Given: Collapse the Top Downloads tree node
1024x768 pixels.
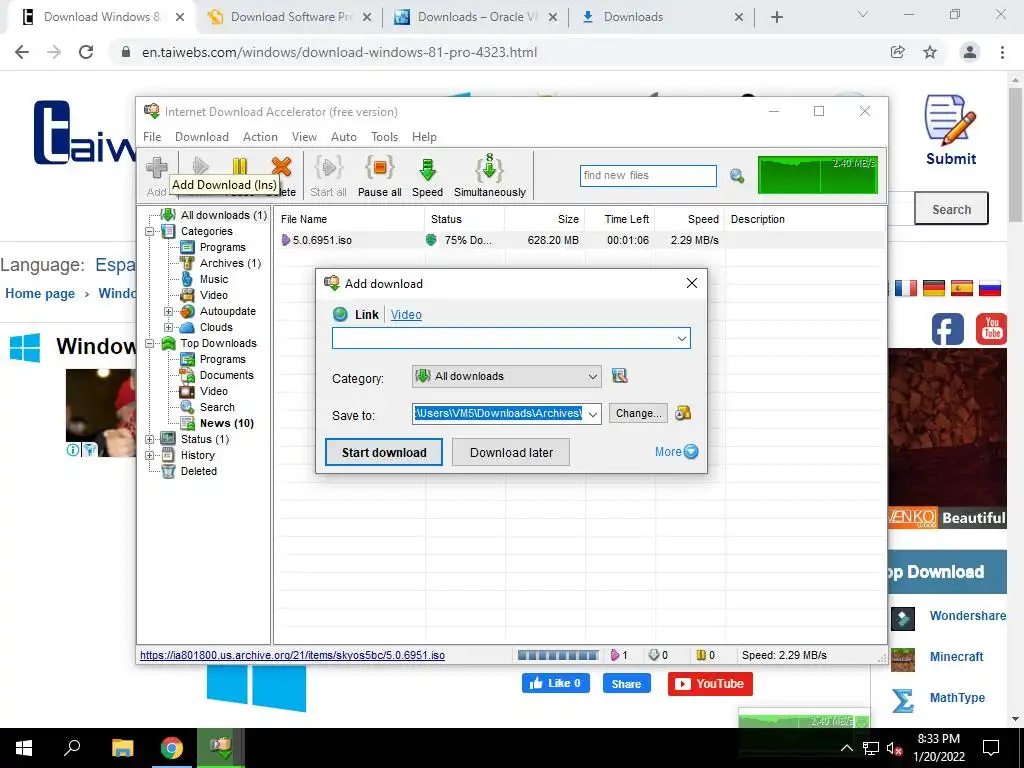Looking at the screenshot, I should [x=150, y=344].
